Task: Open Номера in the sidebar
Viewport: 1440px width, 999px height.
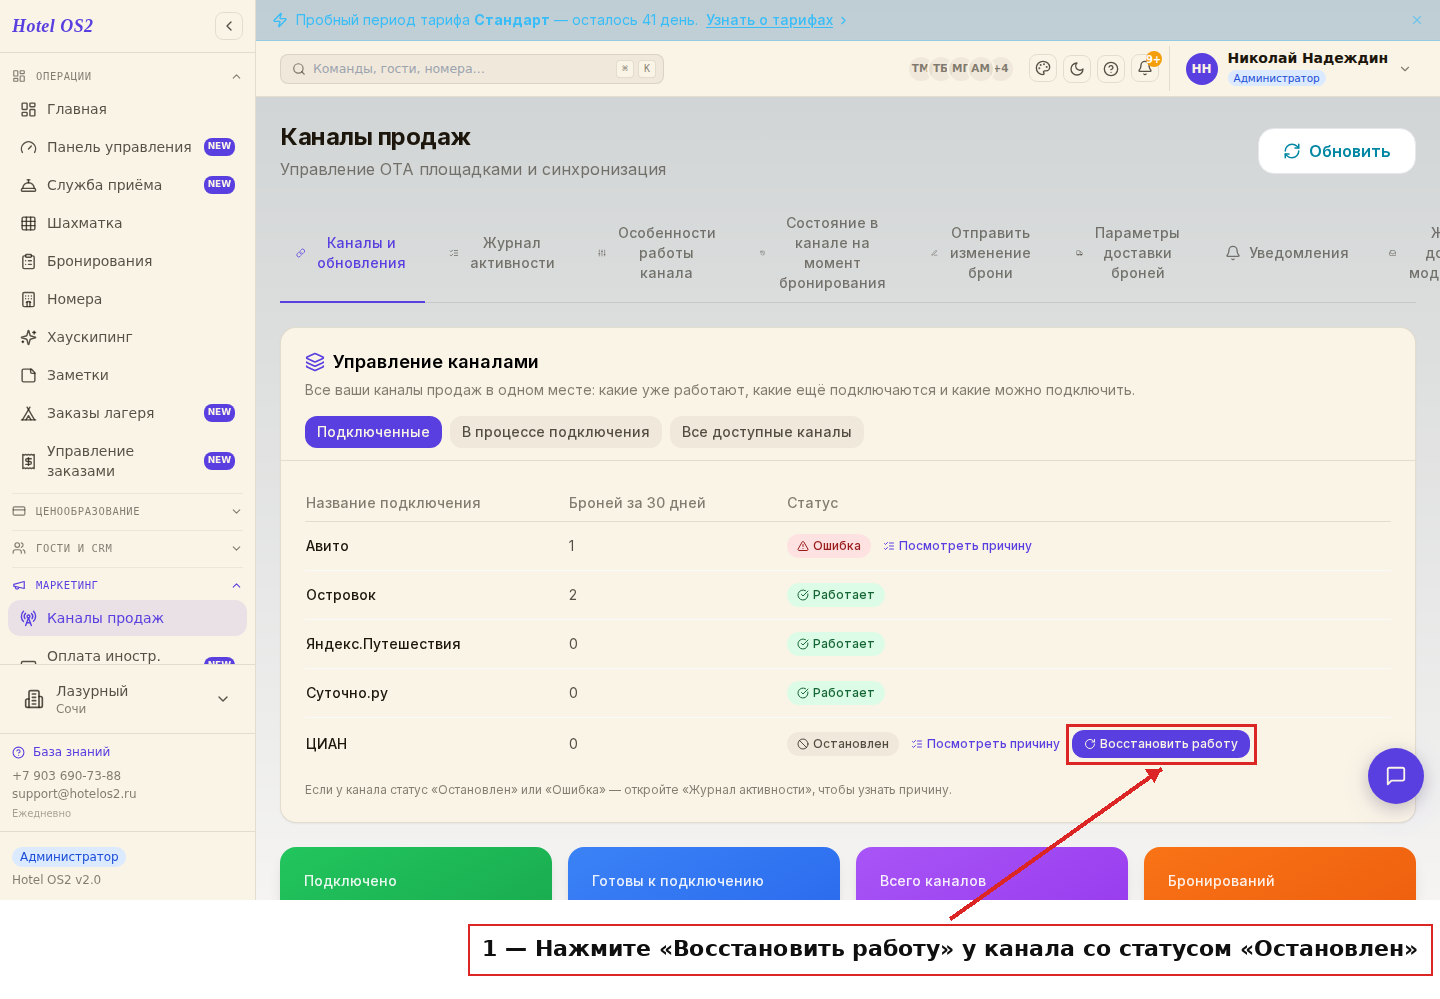Action: (127, 299)
